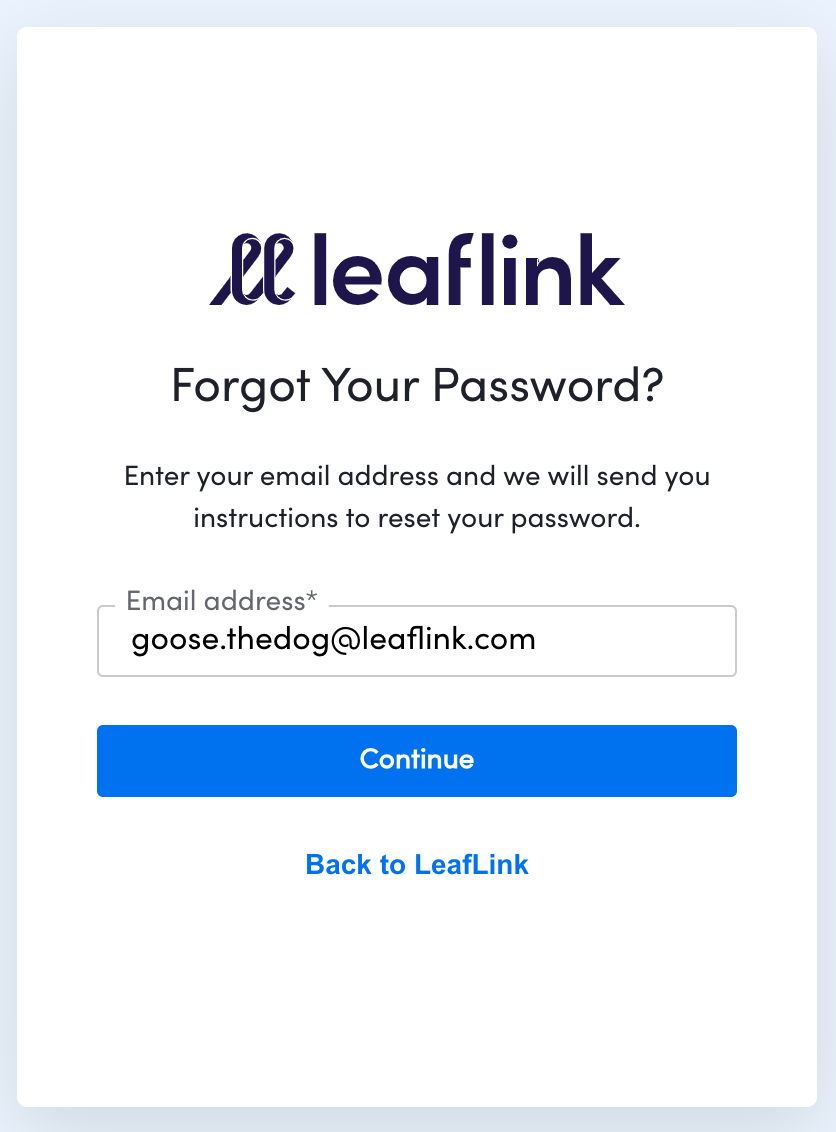Screen dimensions: 836x1132
Task: Click the leaflink wordmark text
Action: click(x=469, y=269)
